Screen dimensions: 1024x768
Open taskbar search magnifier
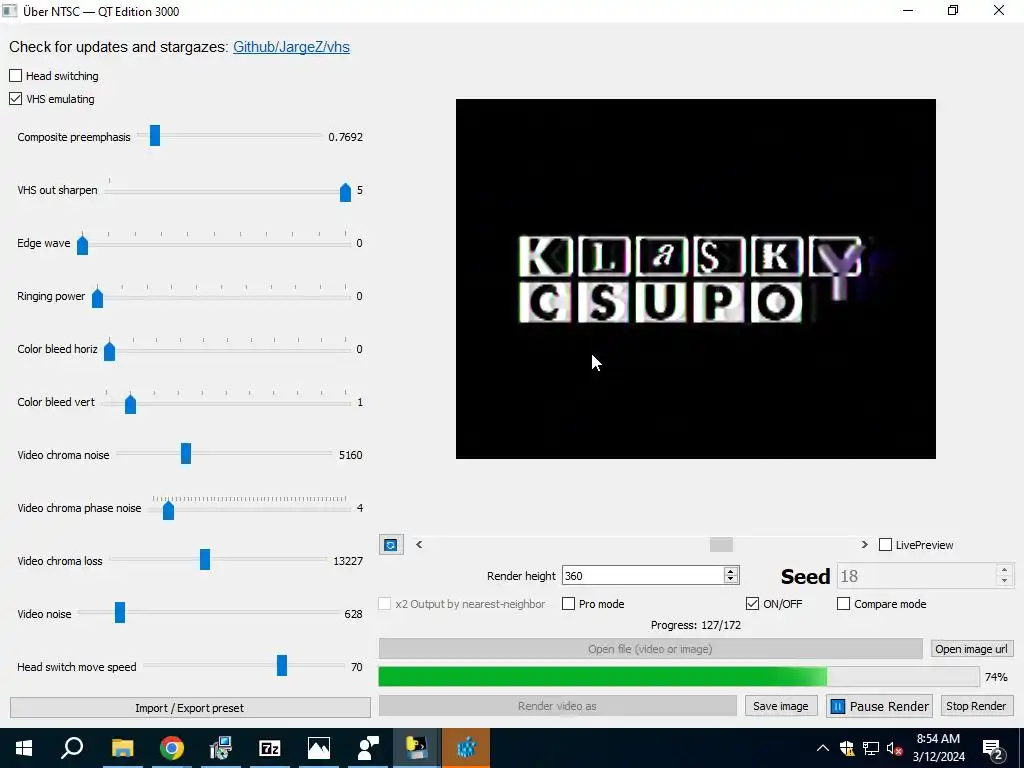click(x=72, y=748)
